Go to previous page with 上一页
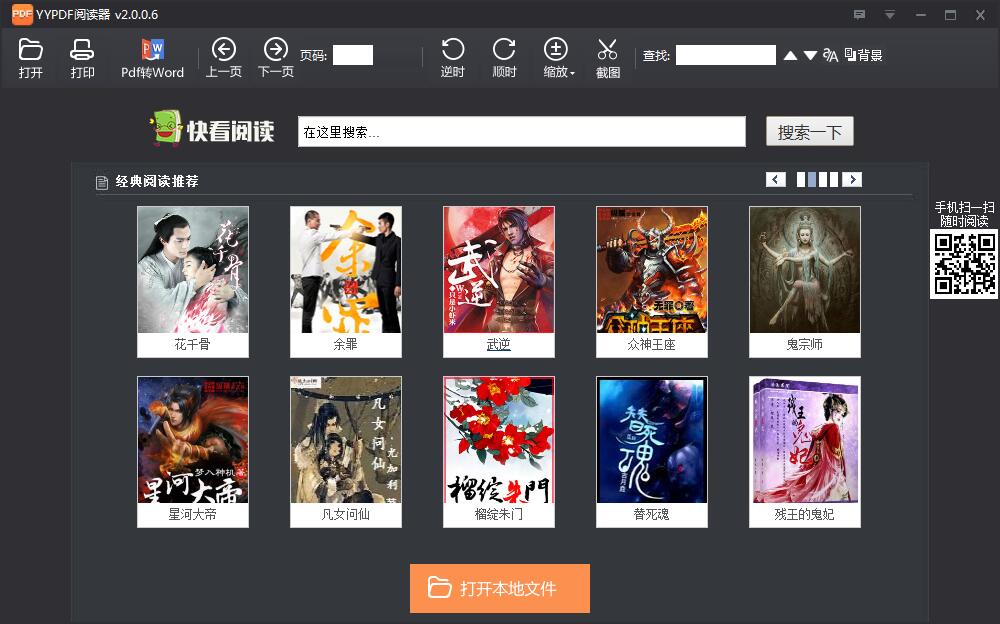 pos(223,58)
